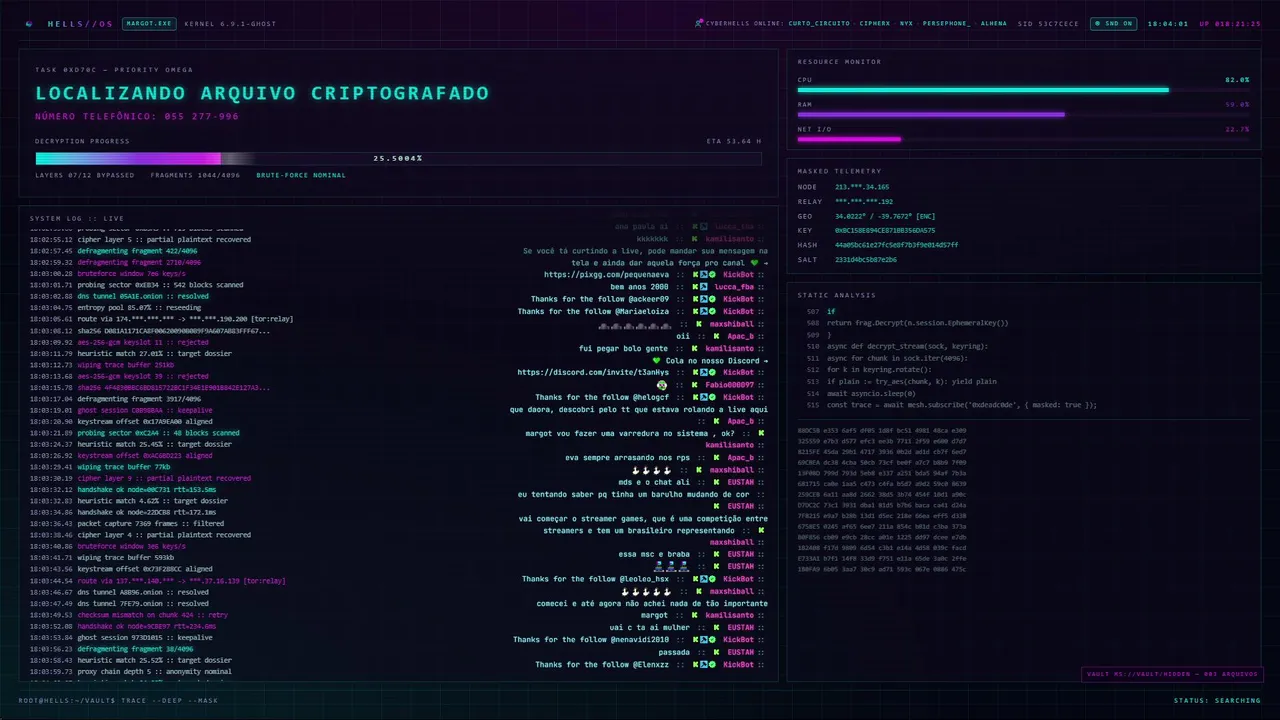The image size is (1280, 720).
Task: Click the decryption progress bar
Action: click(398, 158)
